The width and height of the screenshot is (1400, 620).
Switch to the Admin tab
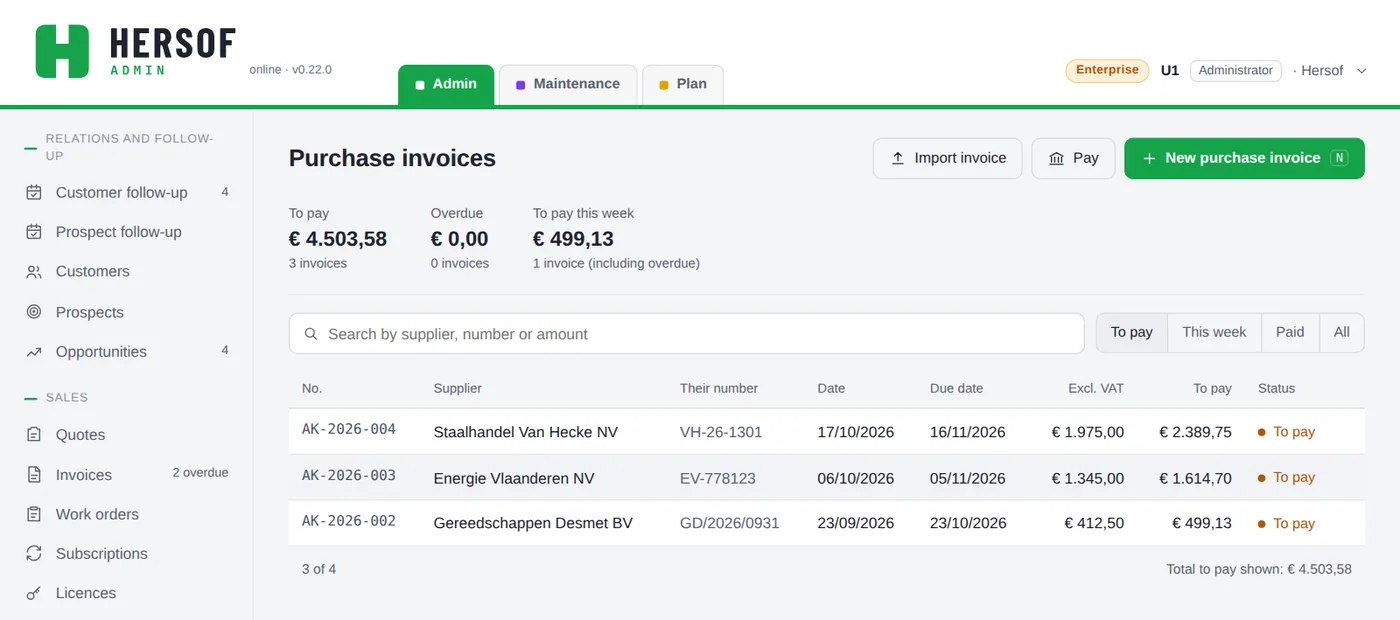pos(446,84)
